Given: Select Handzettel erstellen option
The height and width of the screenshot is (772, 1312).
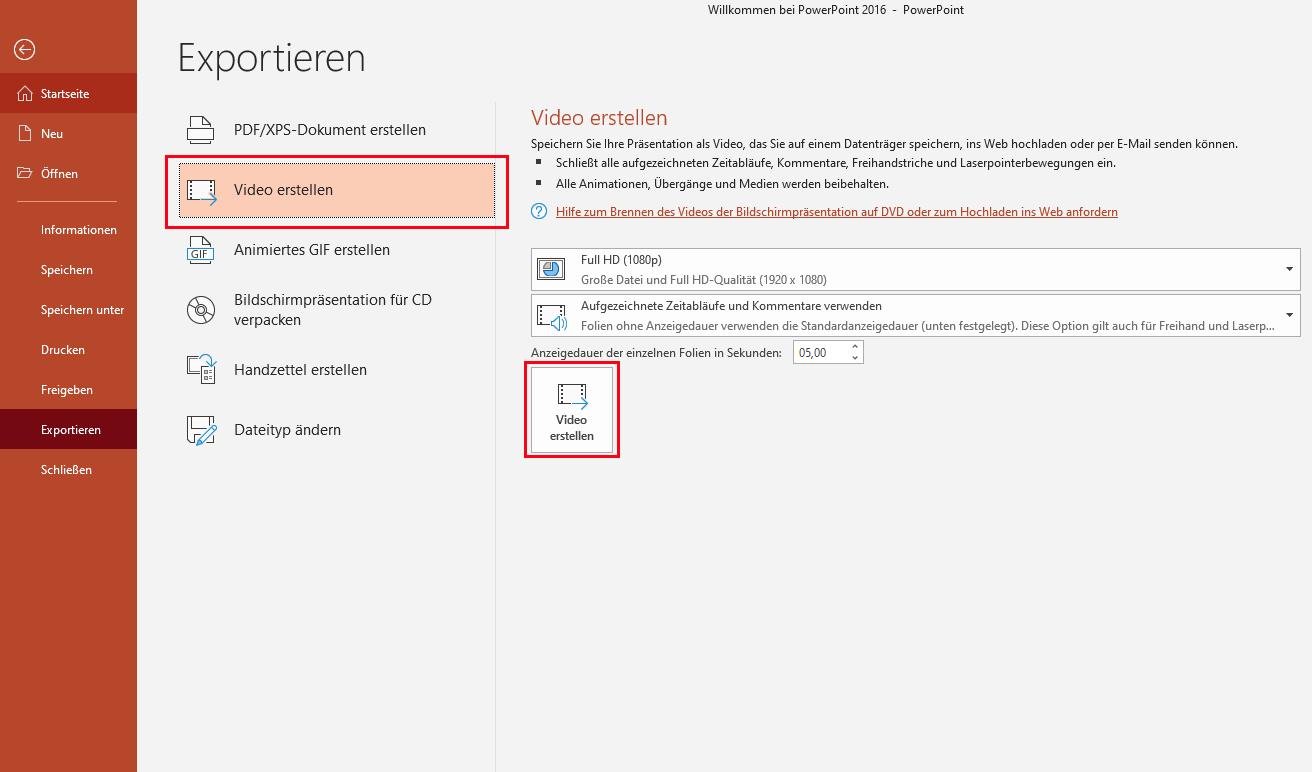Looking at the screenshot, I should [x=336, y=370].
